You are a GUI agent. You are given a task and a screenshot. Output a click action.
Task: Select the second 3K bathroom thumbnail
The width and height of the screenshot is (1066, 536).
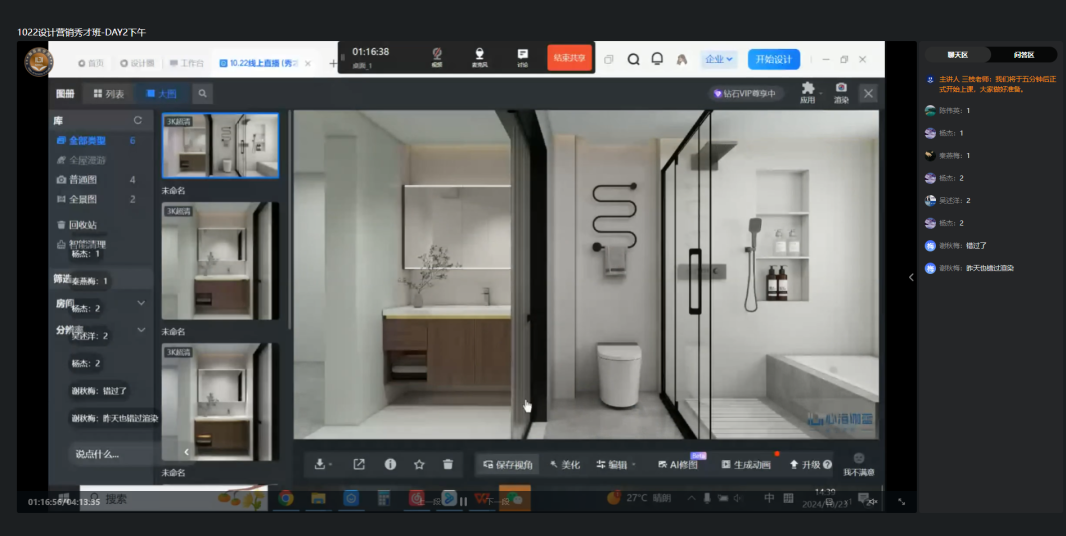point(220,261)
